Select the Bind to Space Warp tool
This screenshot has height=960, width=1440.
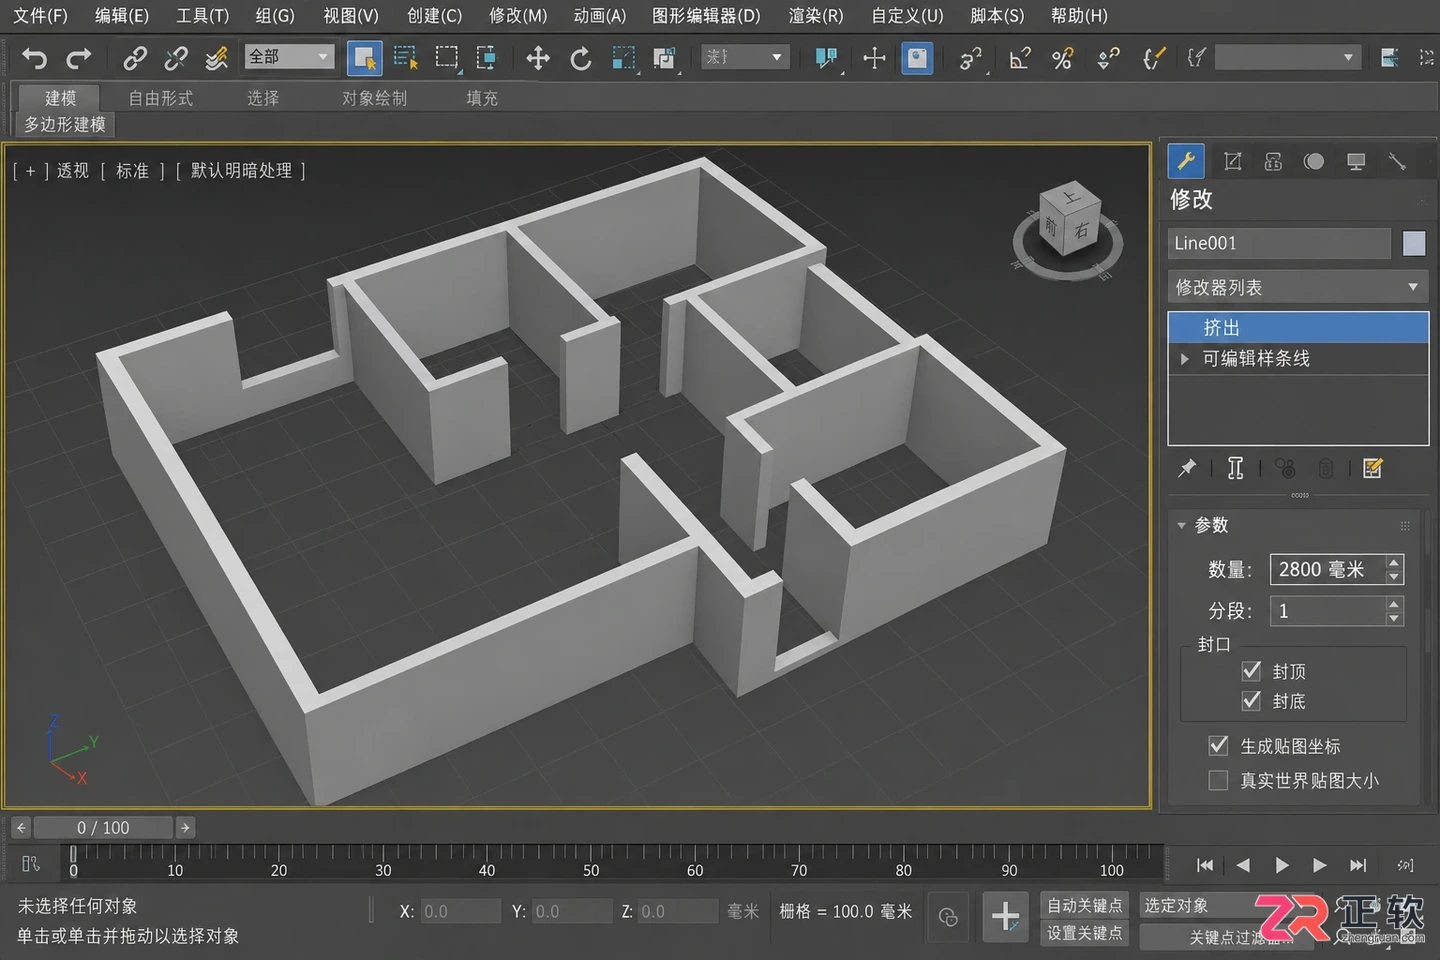(x=216, y=58)
